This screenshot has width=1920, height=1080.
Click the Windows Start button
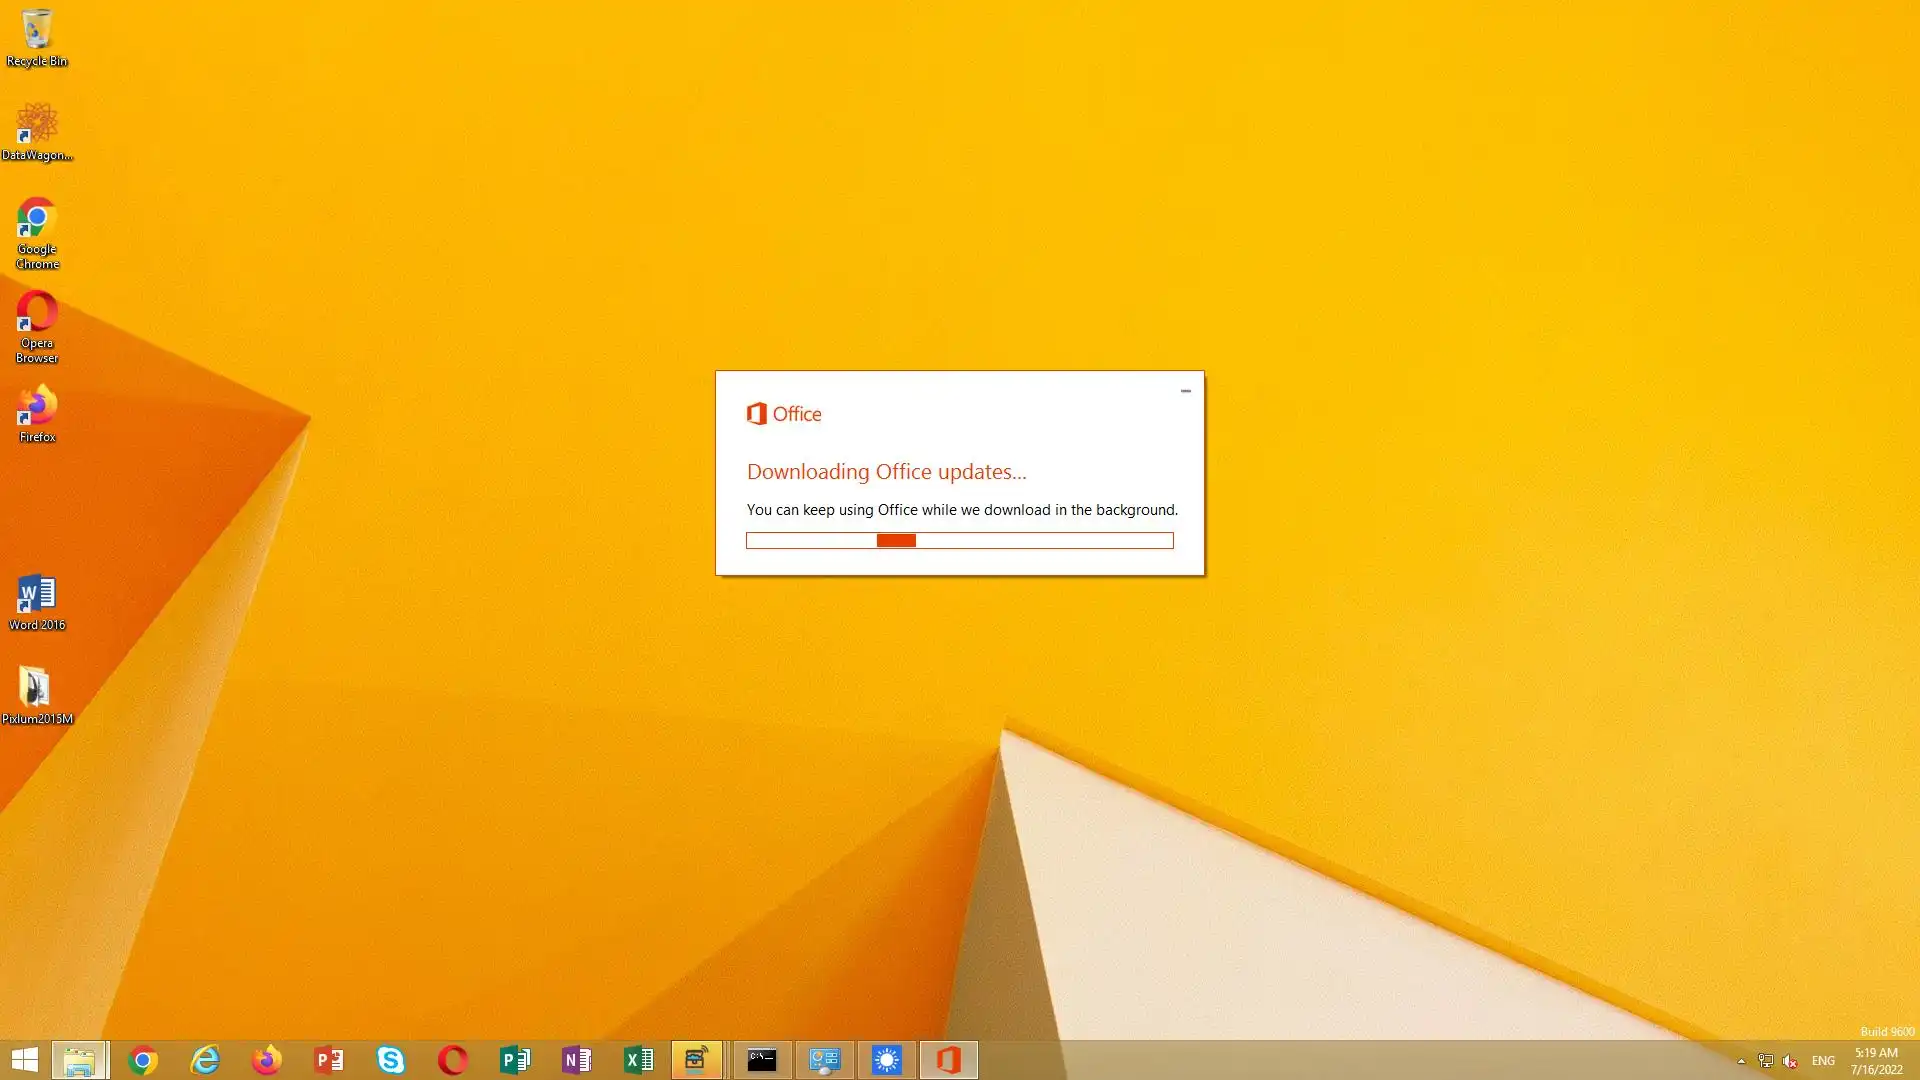25,1060
